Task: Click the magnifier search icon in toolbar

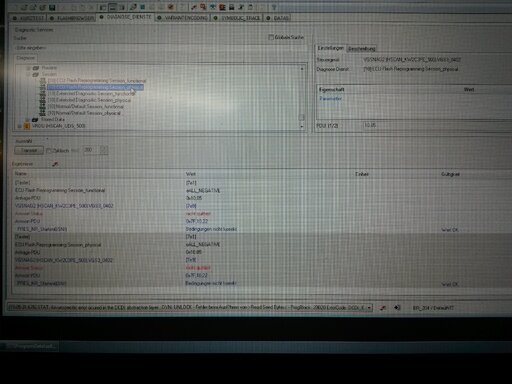Action: click(203, 7)
